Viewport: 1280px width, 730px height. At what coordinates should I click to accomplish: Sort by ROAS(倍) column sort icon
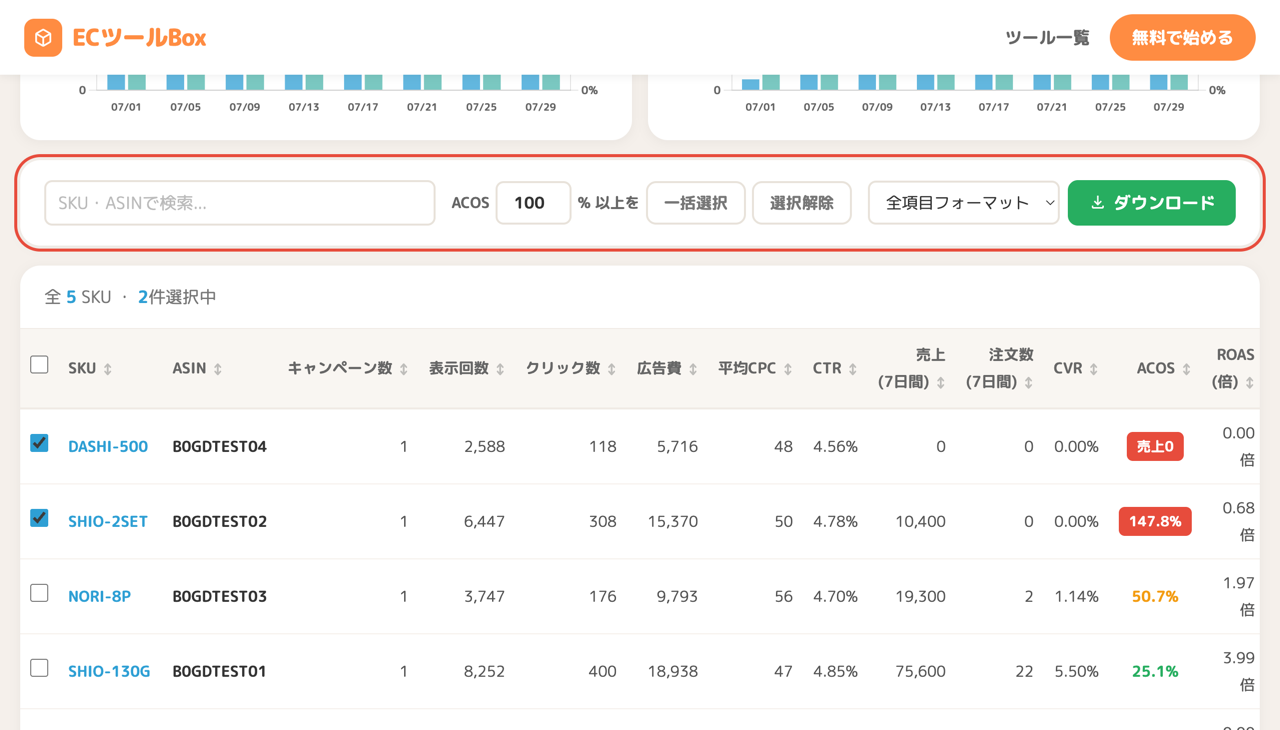click(1250, 382)
